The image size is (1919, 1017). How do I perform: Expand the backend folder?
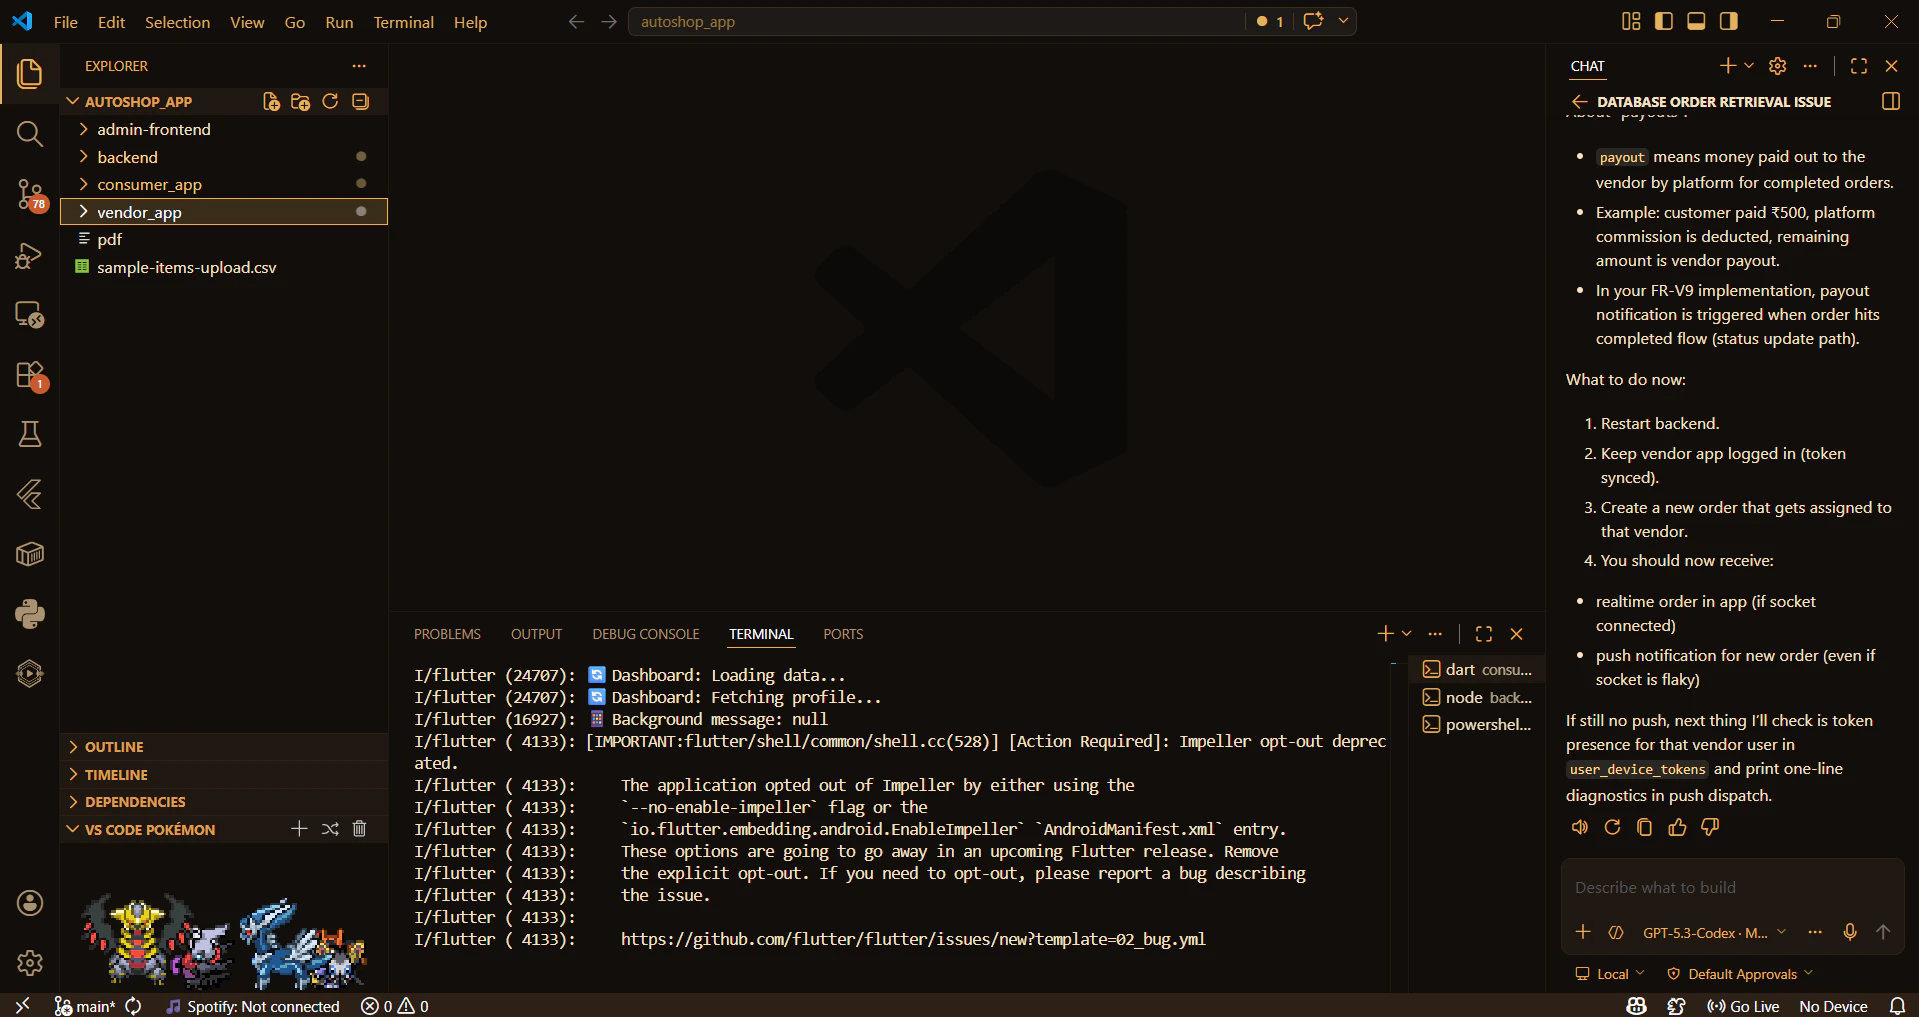(x=128, y=157)
